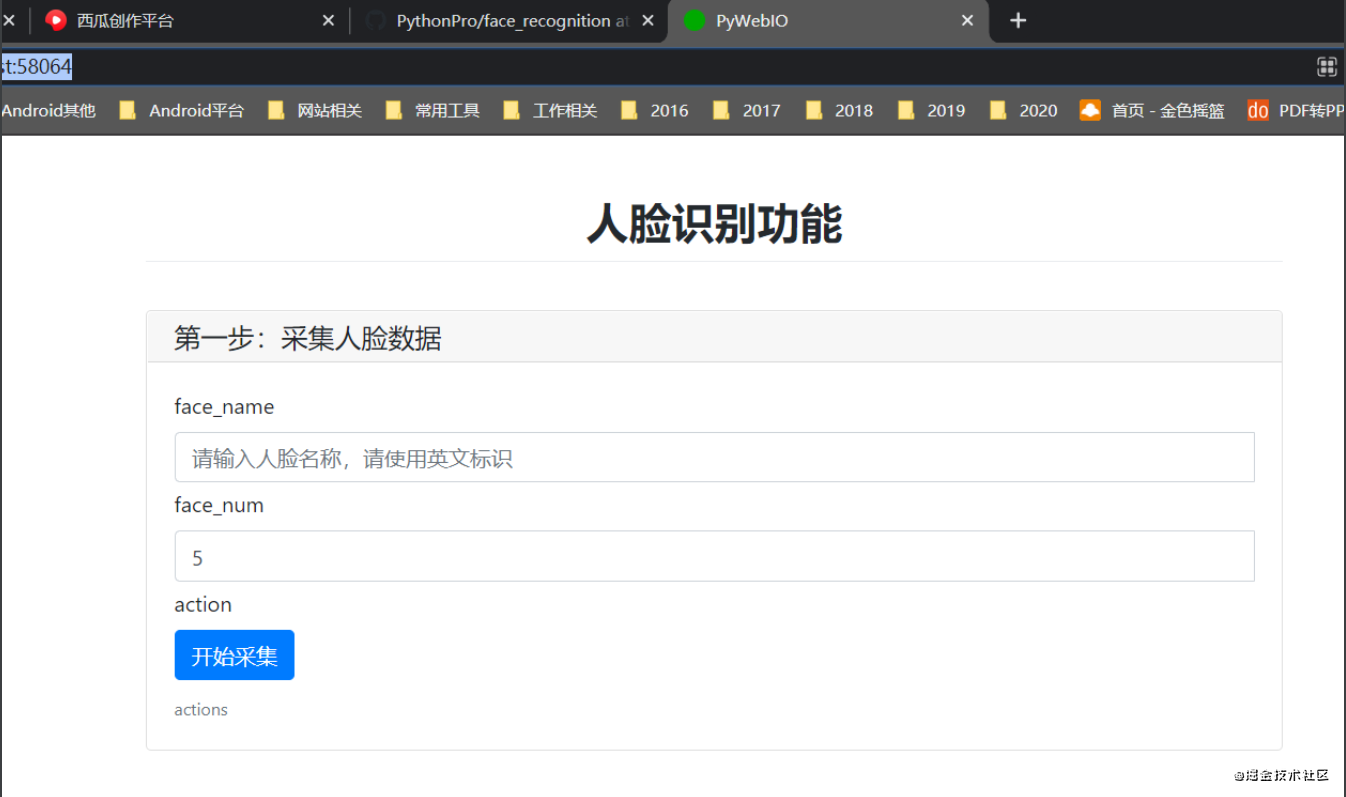Switch to the 西瓜创作平台 tab
The height and width of the screenshot is (797, 1346).
(190, 21)
